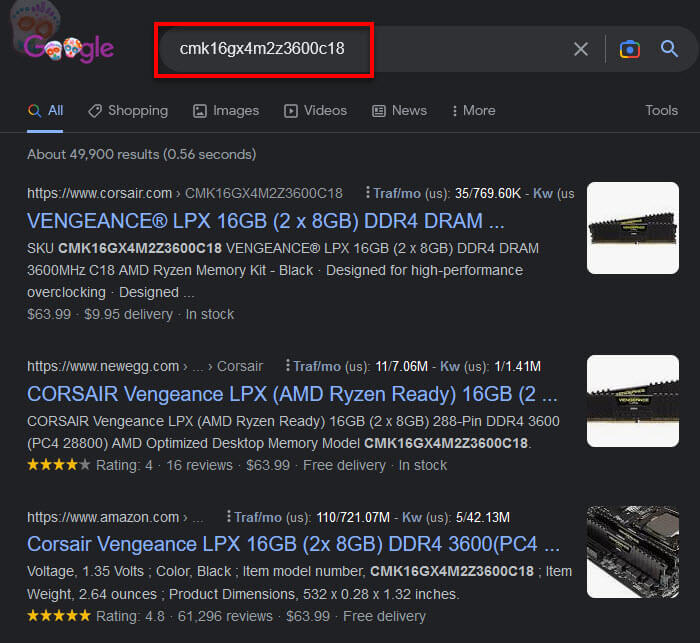This screenshot has width=700, height=643.
Task: Click the 35/769.60K traffic value
Action: (x=488, y=193)
